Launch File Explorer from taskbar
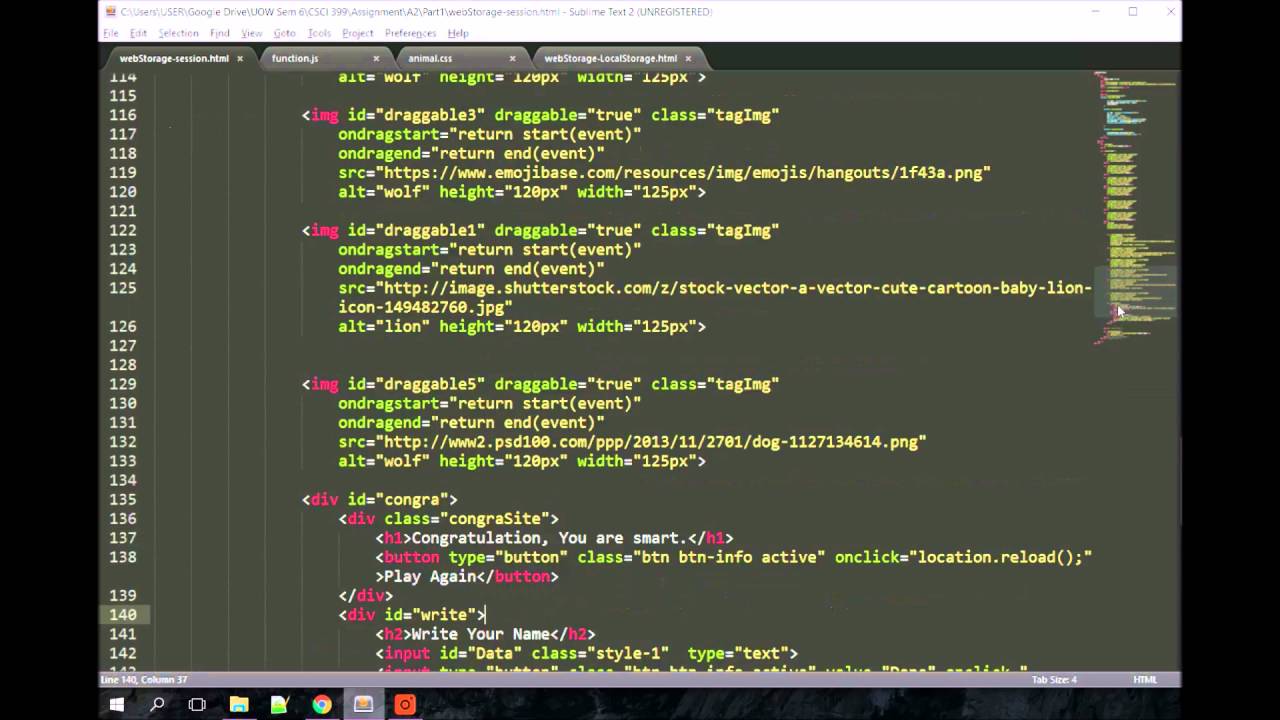The width and height of the screenshot is (1280, 720). [x=239, y=705]
